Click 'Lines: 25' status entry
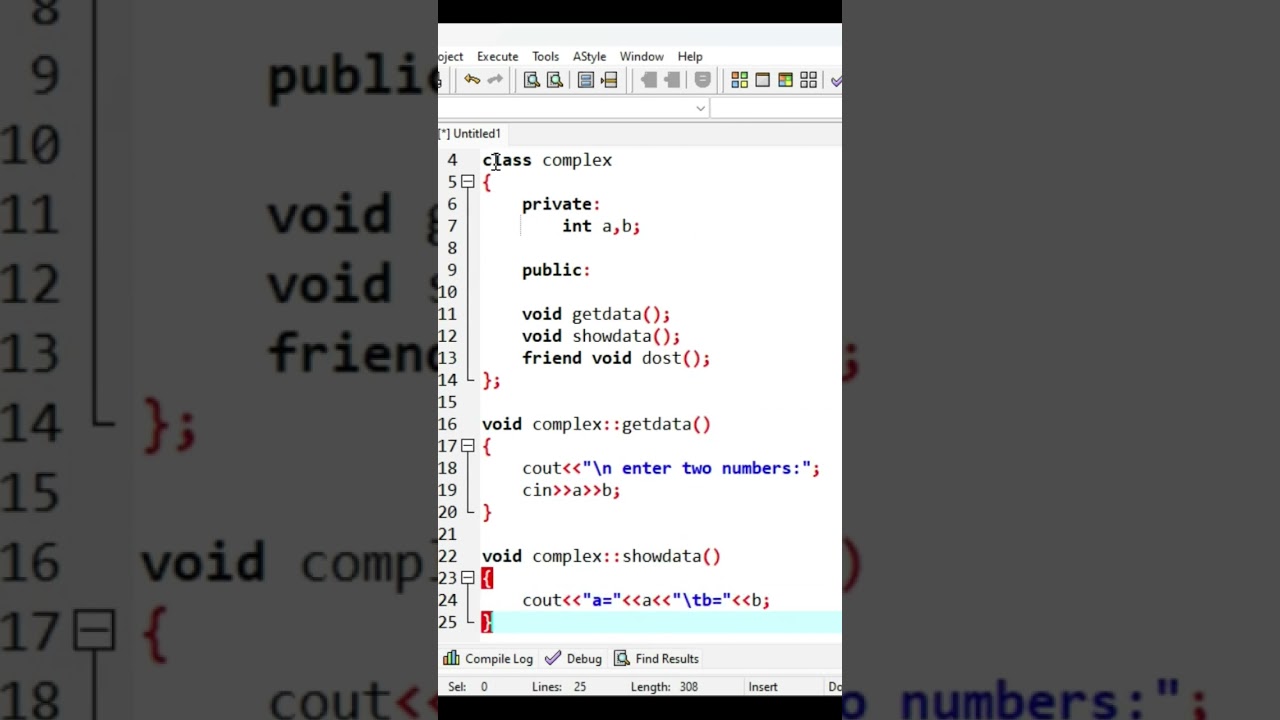The width and height of the screenshot is (1280, 720). pyautogui.click(x=559, y=687)
